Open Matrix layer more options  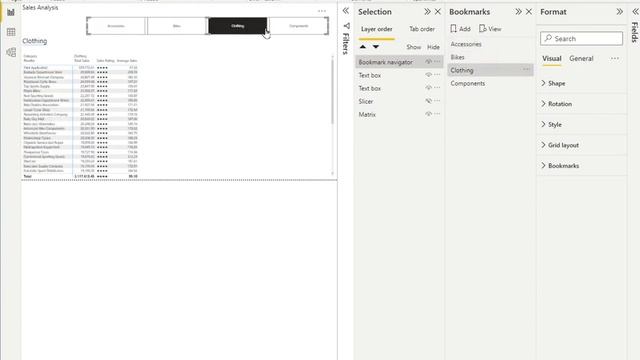(438, 114)
